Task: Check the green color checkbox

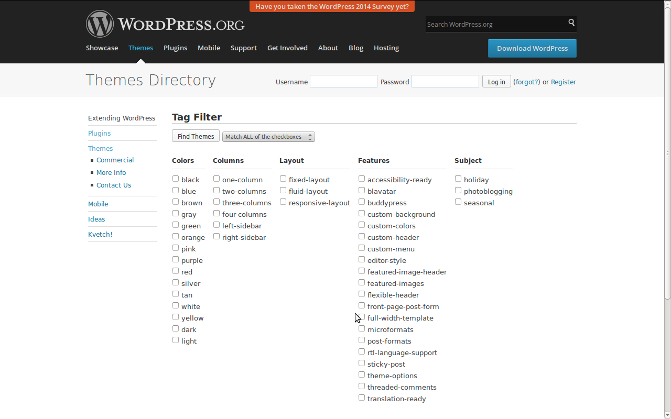Action: pos(175,225)
